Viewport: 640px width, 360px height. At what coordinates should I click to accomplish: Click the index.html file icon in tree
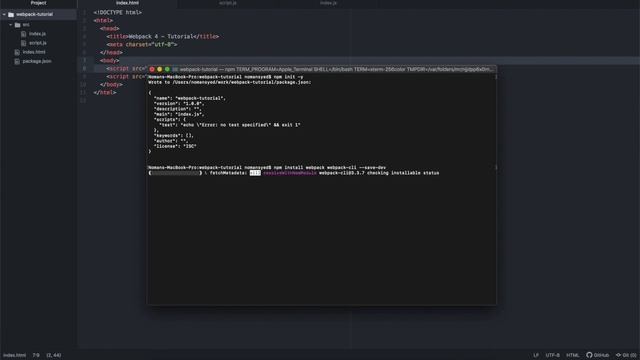tap(17, 52)
